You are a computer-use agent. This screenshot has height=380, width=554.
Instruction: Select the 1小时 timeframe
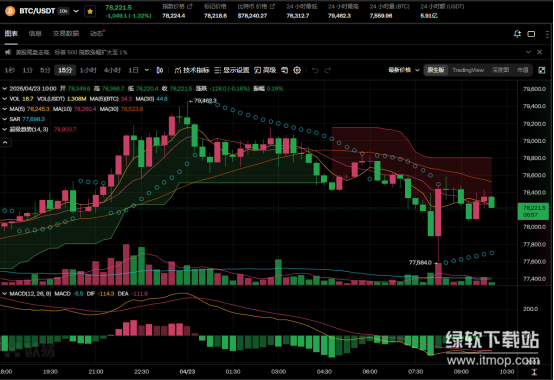coord(88,70)
